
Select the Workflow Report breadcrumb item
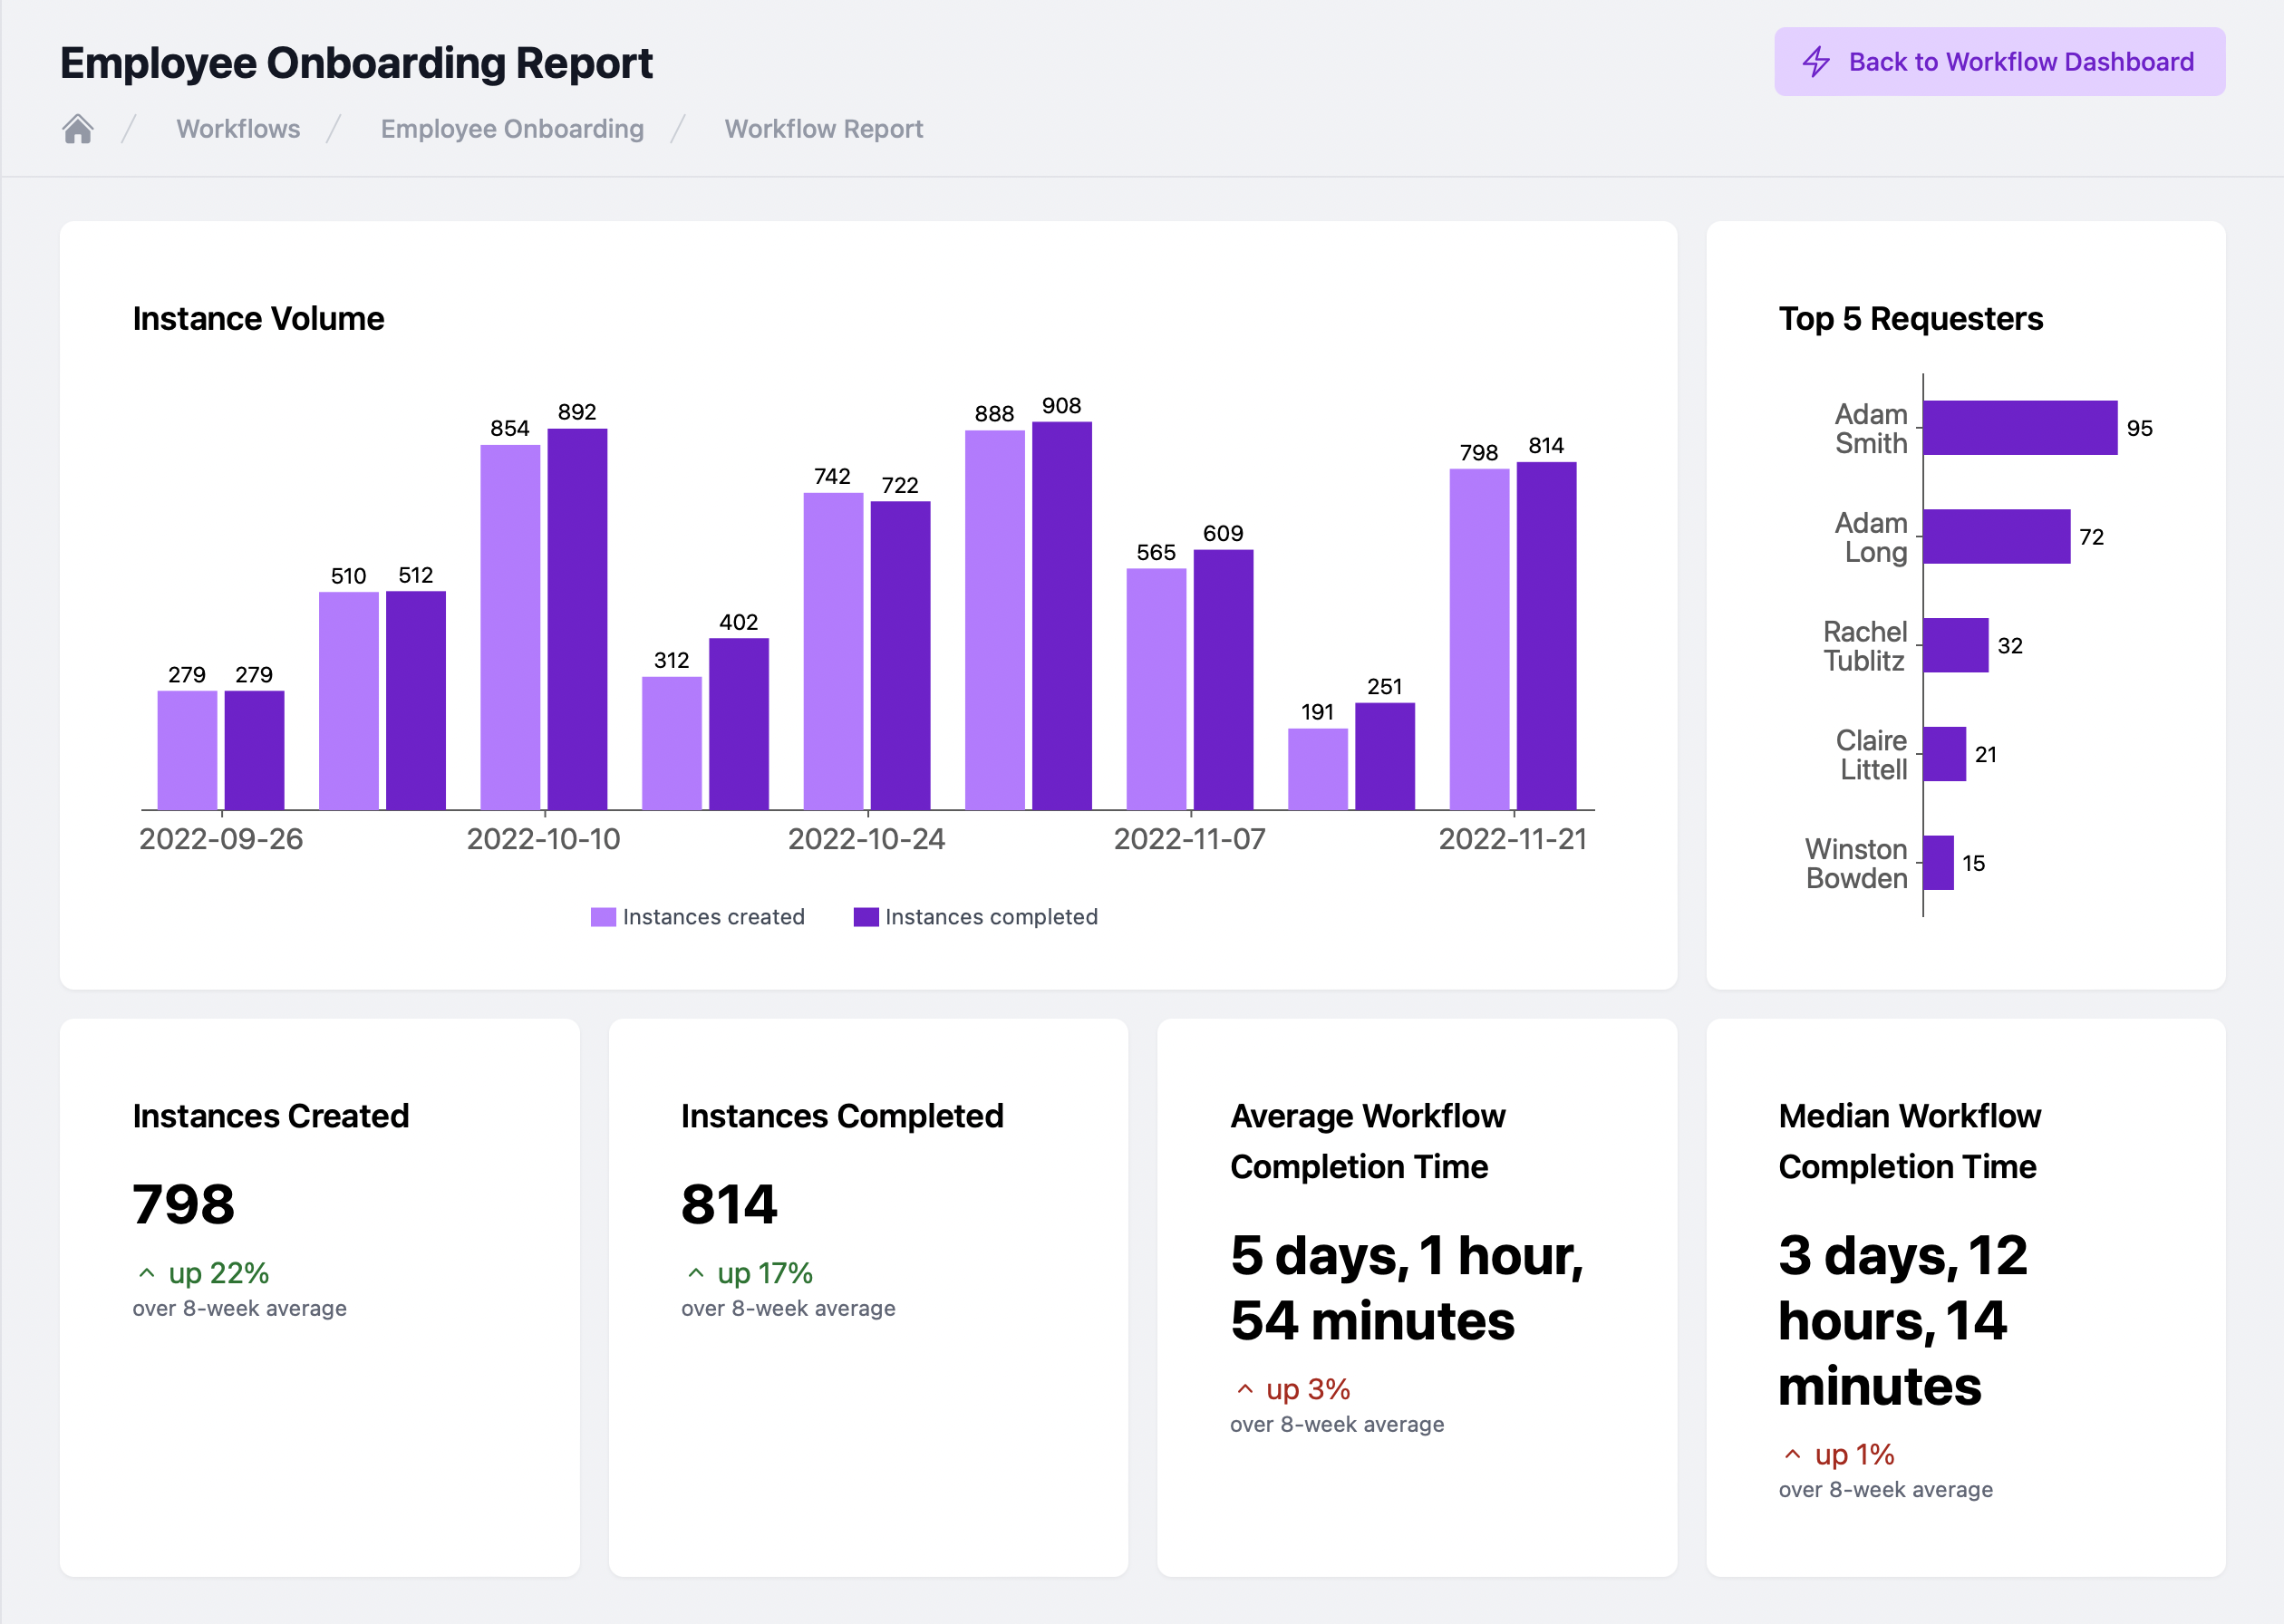tap(823, 129)
